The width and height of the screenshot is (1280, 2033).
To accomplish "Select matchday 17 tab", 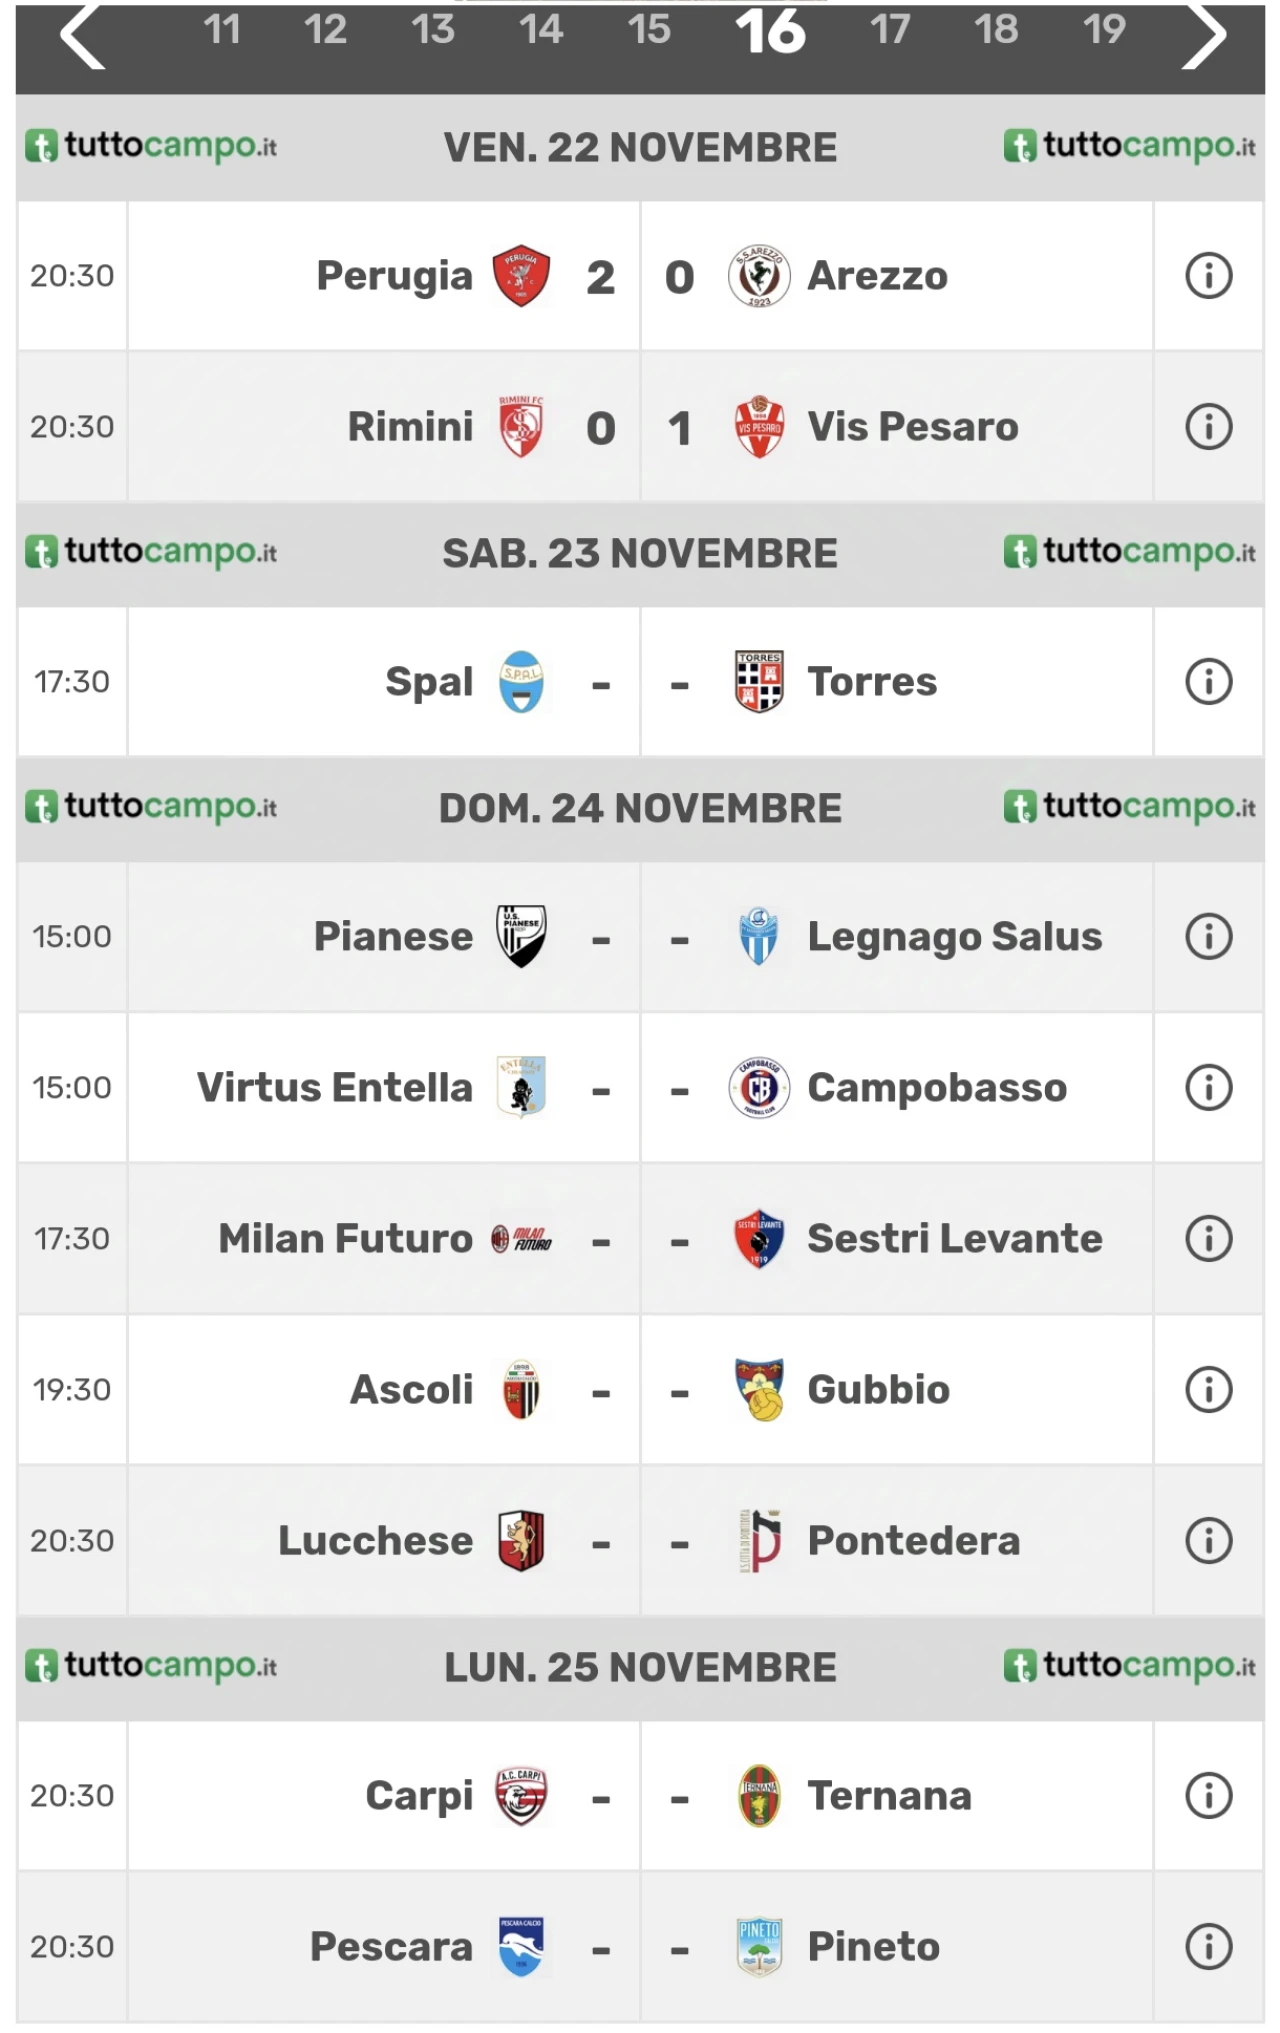I will (889, 30).
